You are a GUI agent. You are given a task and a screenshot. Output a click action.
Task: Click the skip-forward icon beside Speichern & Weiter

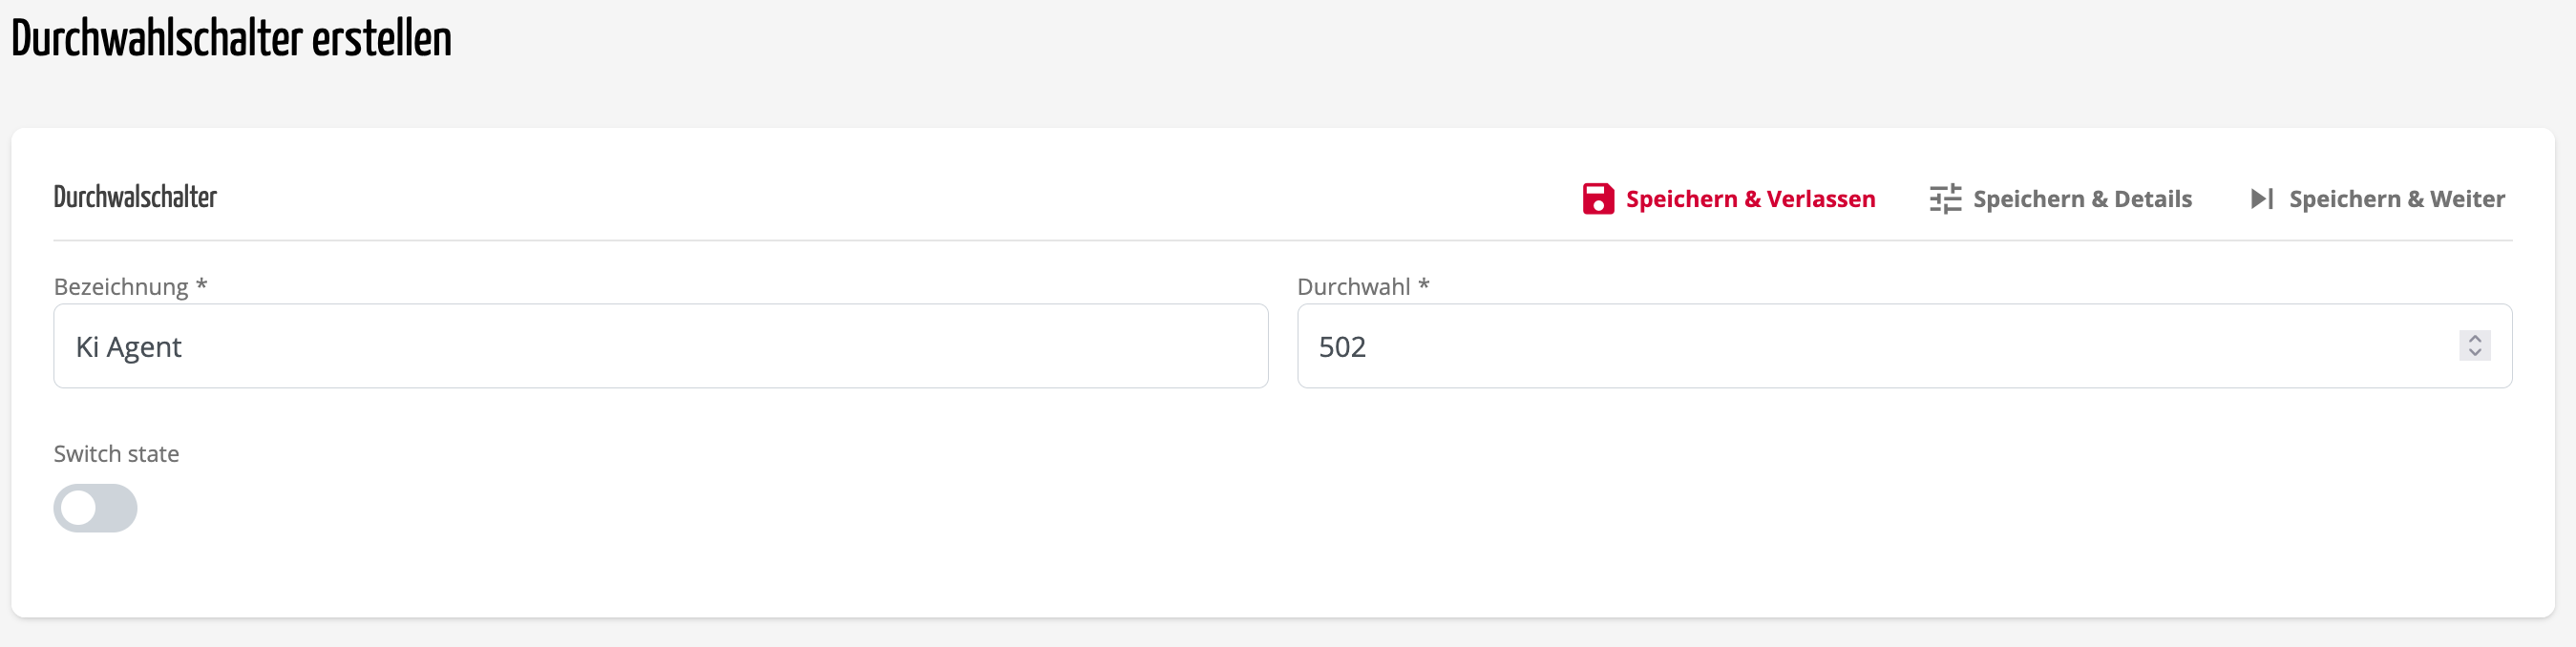click(x=2261, y=199)
